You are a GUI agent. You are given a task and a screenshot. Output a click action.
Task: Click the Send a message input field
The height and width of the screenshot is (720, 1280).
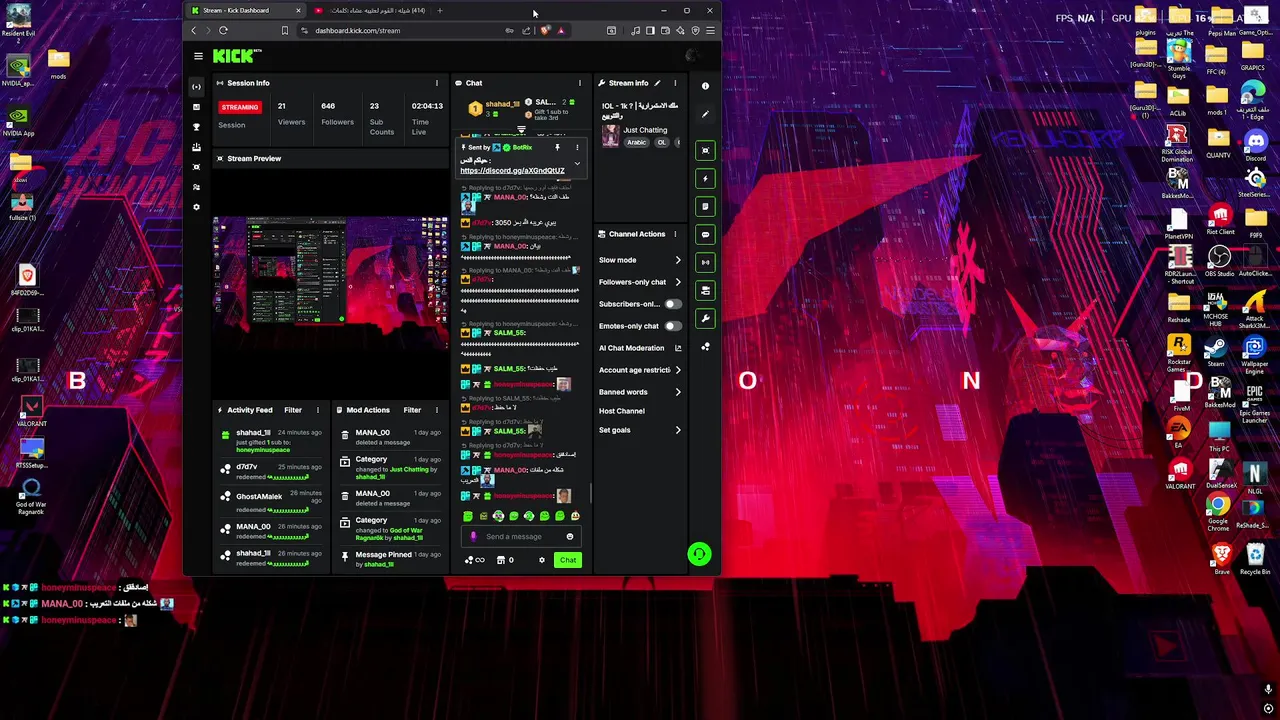(x=520, y=537)
